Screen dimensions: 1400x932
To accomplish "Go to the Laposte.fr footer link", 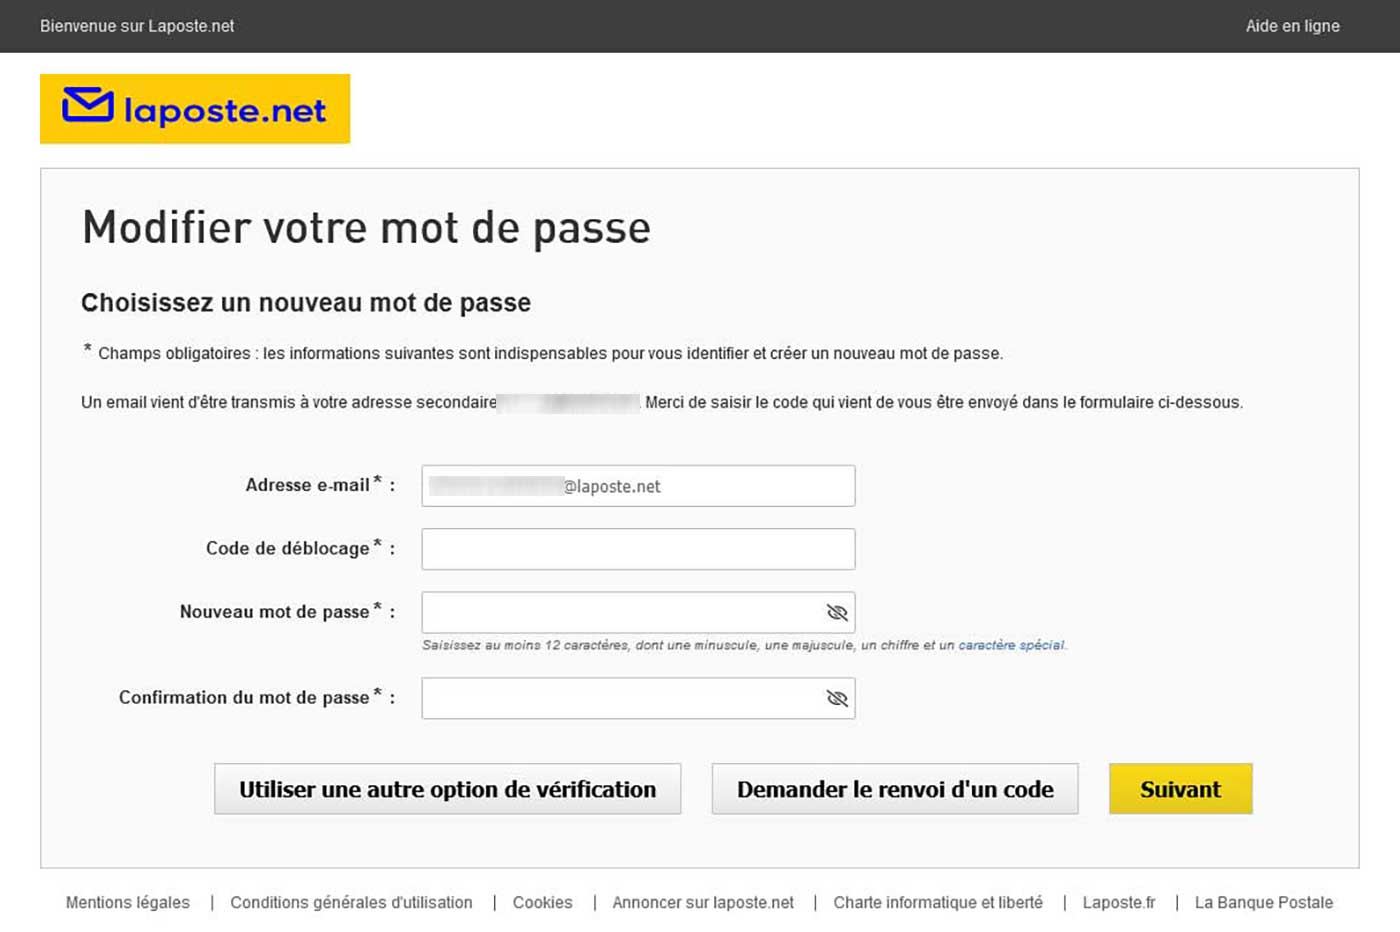I will tap(1119, 902).
